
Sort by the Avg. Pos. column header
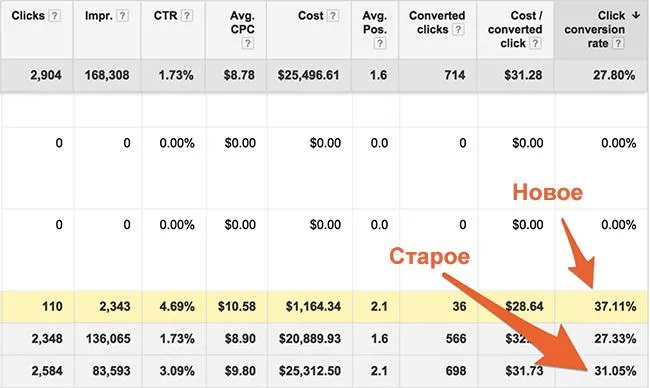(374, 23)
